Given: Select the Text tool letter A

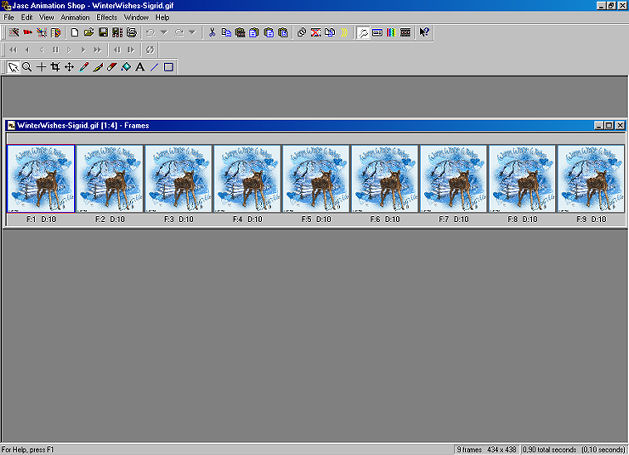Looking at the screenshot, I should click(x=140, y=67).
